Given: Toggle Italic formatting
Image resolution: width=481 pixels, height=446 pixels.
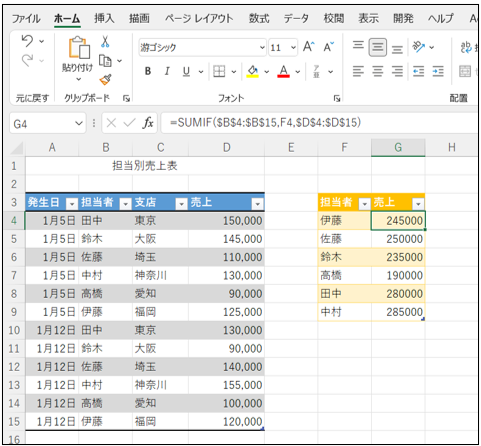Looking at the screenshot, I should coord(167,71).
